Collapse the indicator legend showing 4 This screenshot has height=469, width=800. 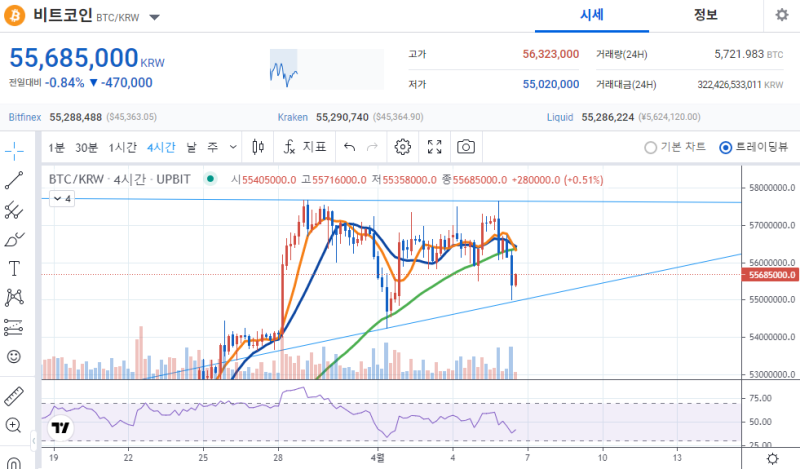pos(62,199)
